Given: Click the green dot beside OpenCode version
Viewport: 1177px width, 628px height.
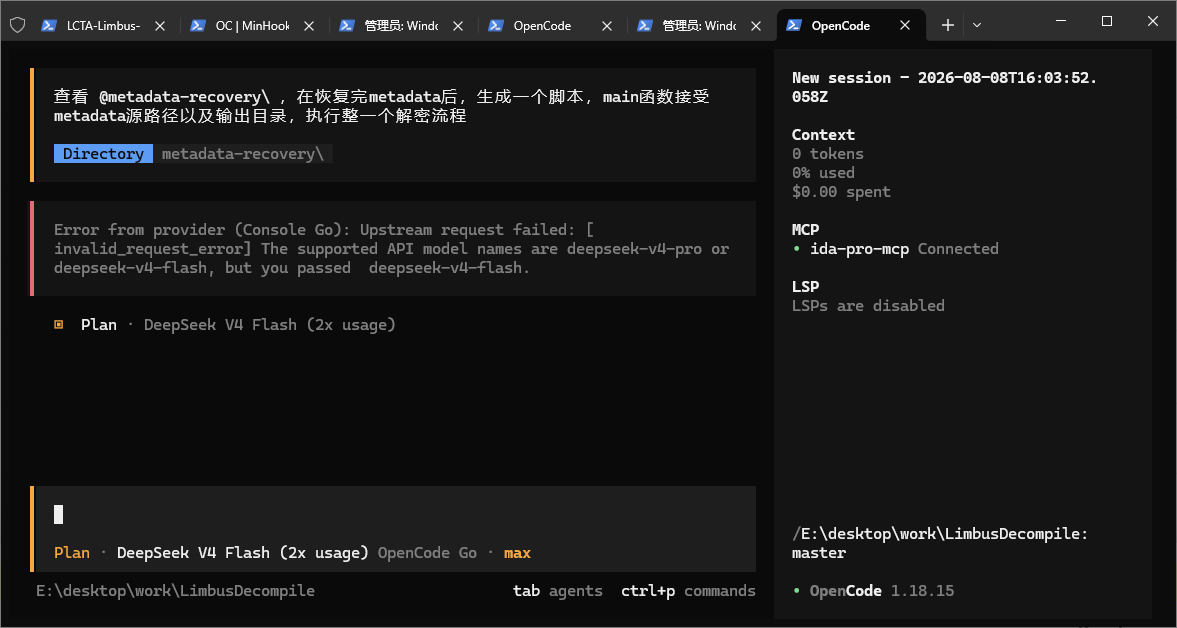Looking at the screenshot, I should point(796,591).
